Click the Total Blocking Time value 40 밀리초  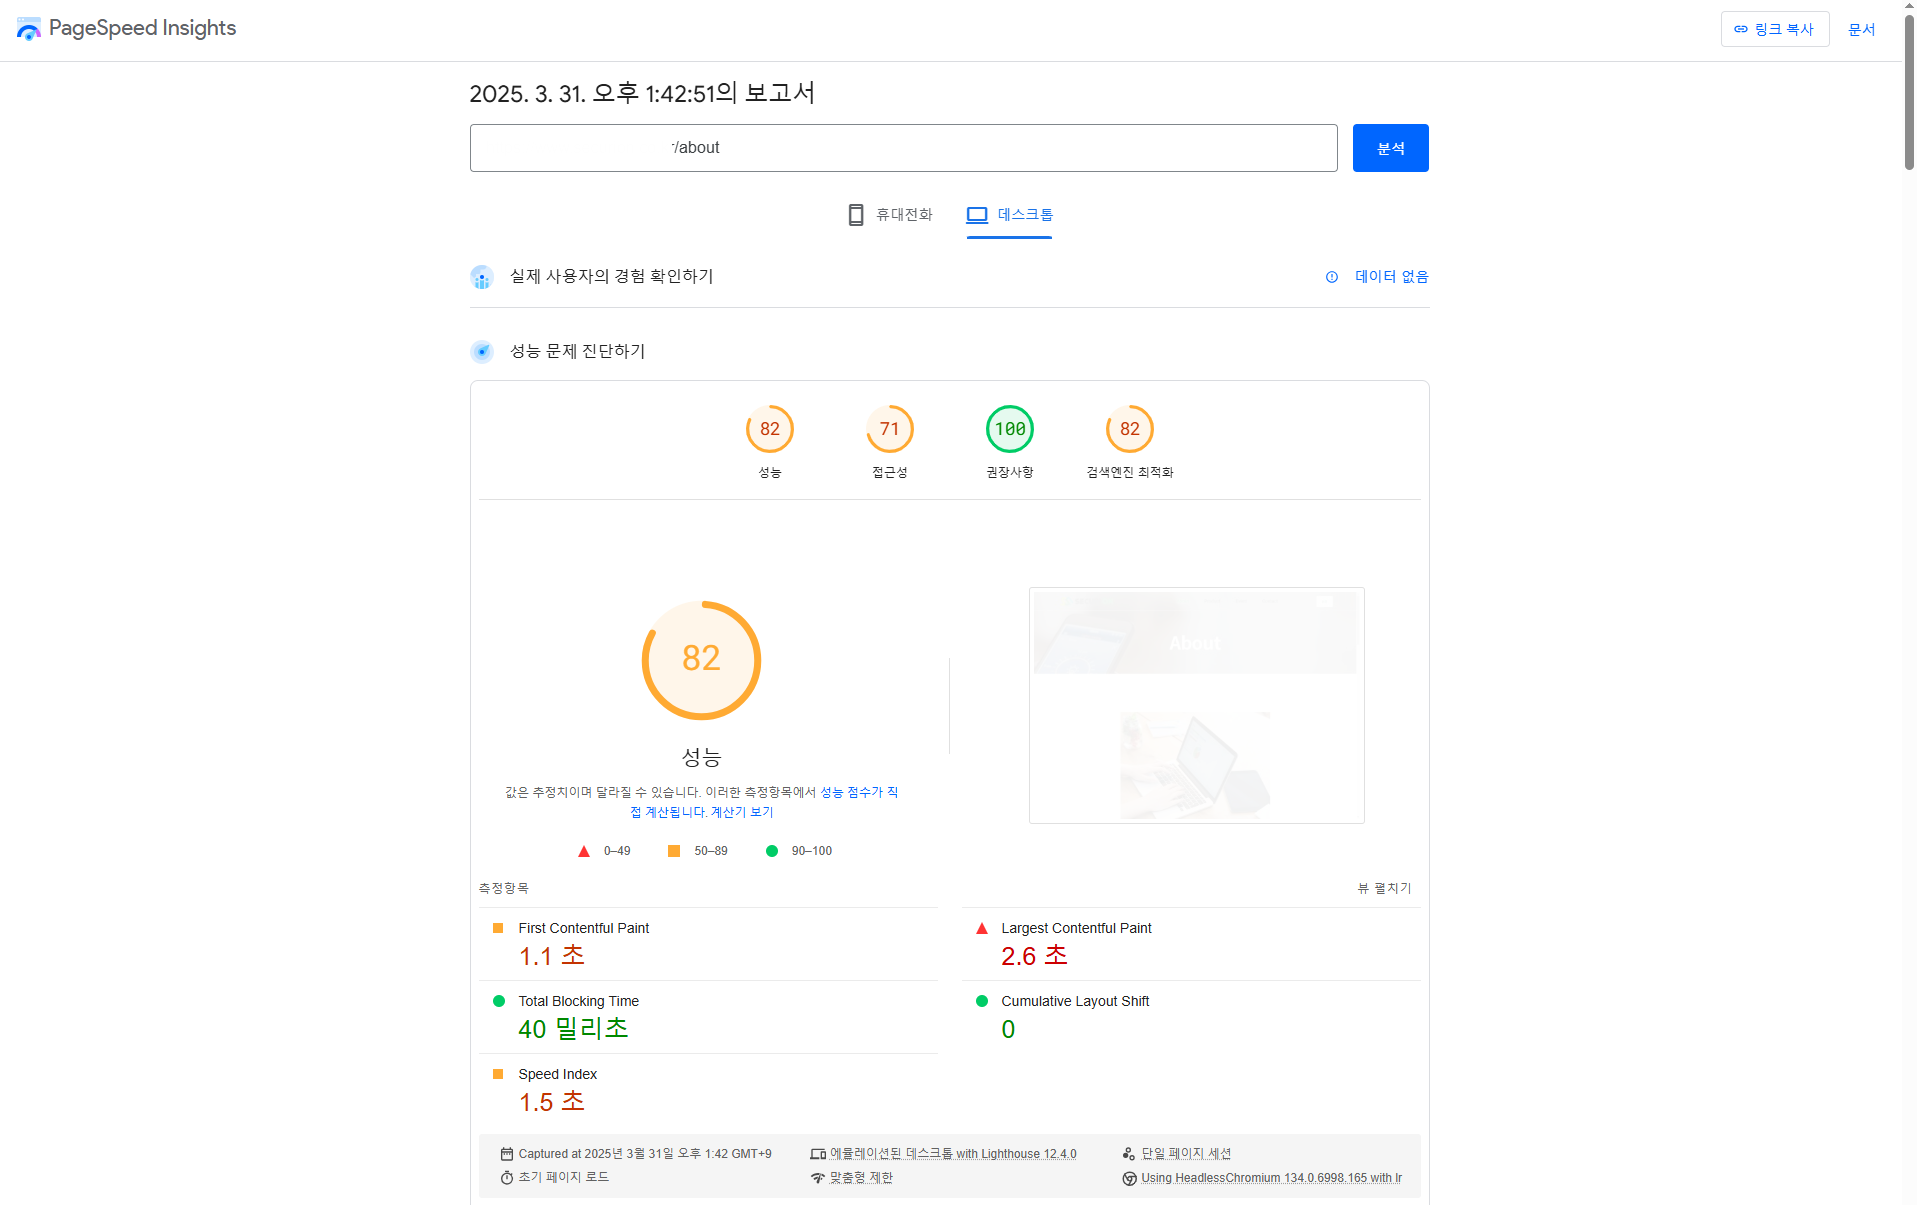(574, 1029)
